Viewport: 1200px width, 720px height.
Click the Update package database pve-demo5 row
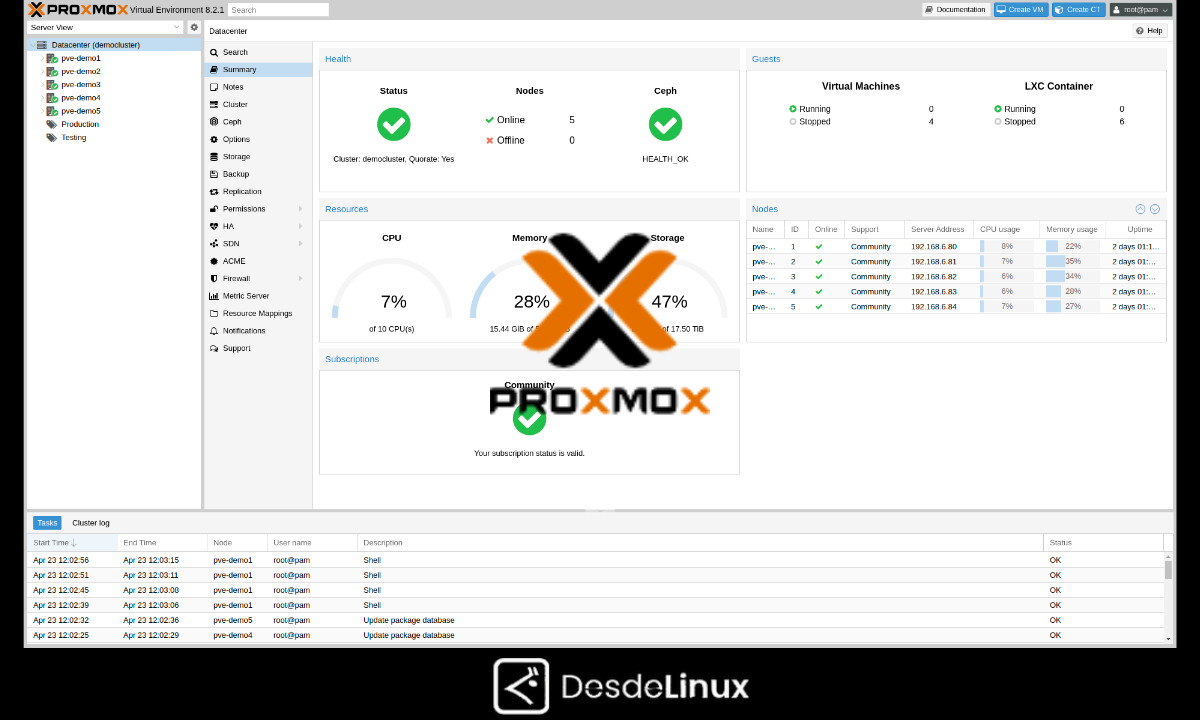click(x=596, y=620)
